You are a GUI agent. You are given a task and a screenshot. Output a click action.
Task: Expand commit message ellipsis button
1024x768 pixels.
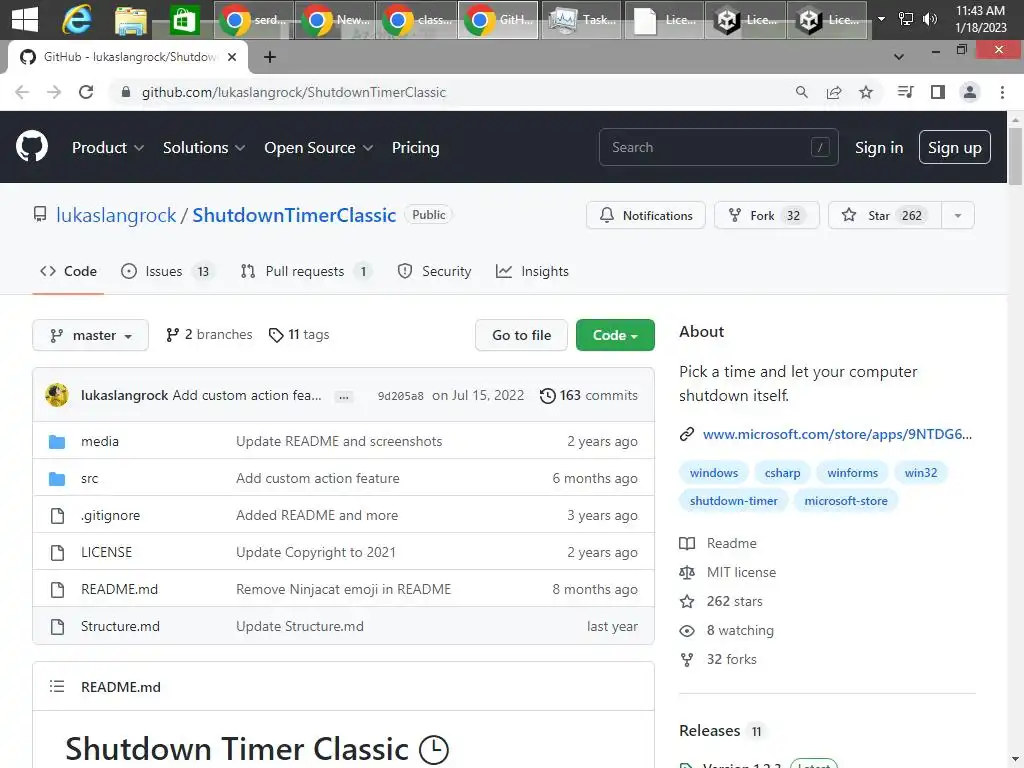click(344, 396)
